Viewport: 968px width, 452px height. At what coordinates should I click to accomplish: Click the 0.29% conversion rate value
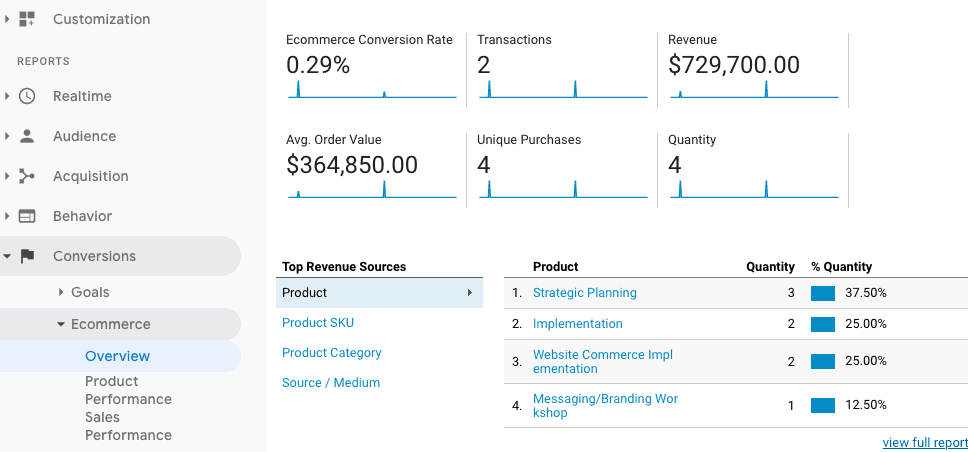pyautogui.click(x=318, y=65)
